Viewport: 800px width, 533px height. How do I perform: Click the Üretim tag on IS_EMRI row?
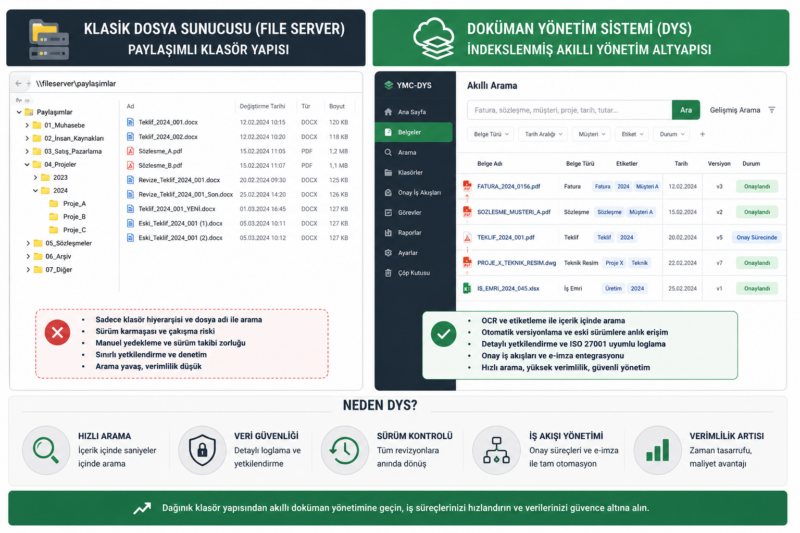(x=613, y=288)
